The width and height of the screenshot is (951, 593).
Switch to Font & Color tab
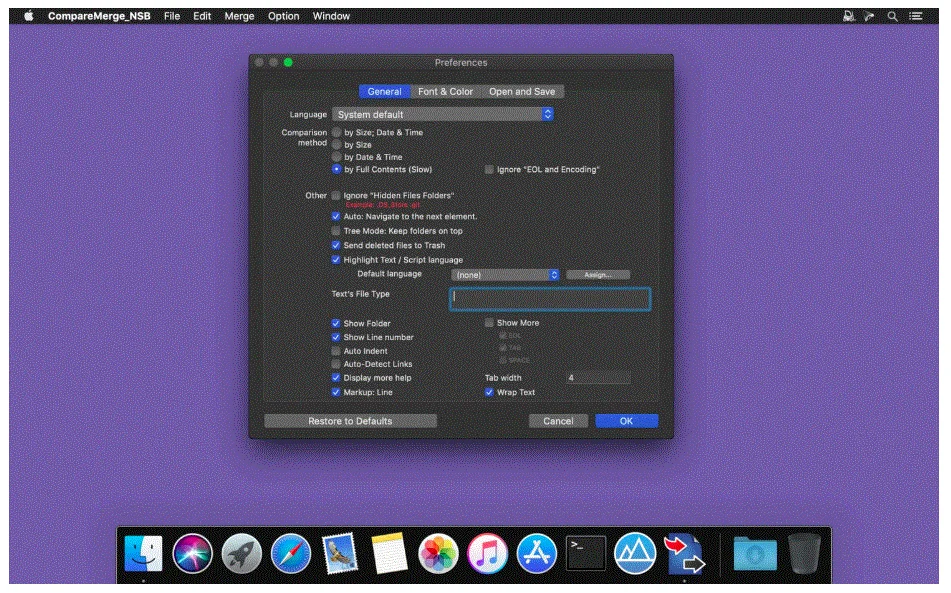coord(445,92)
